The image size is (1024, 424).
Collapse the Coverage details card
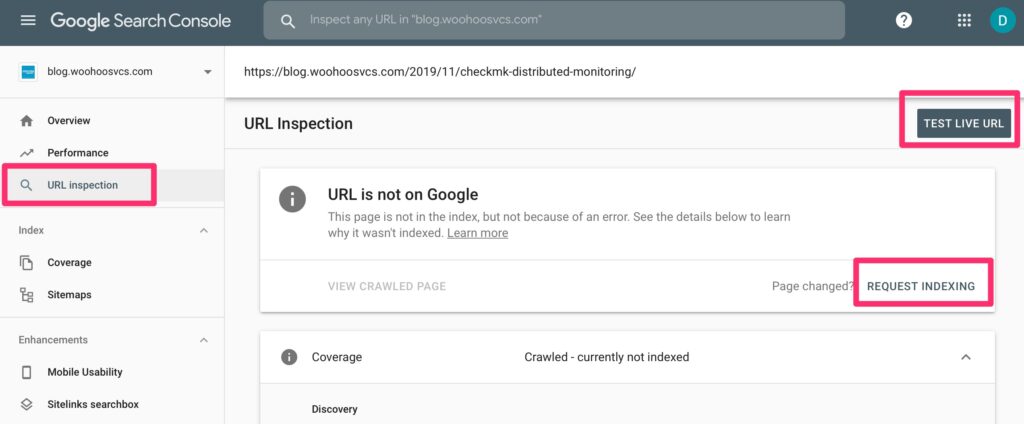pos(966,357)
